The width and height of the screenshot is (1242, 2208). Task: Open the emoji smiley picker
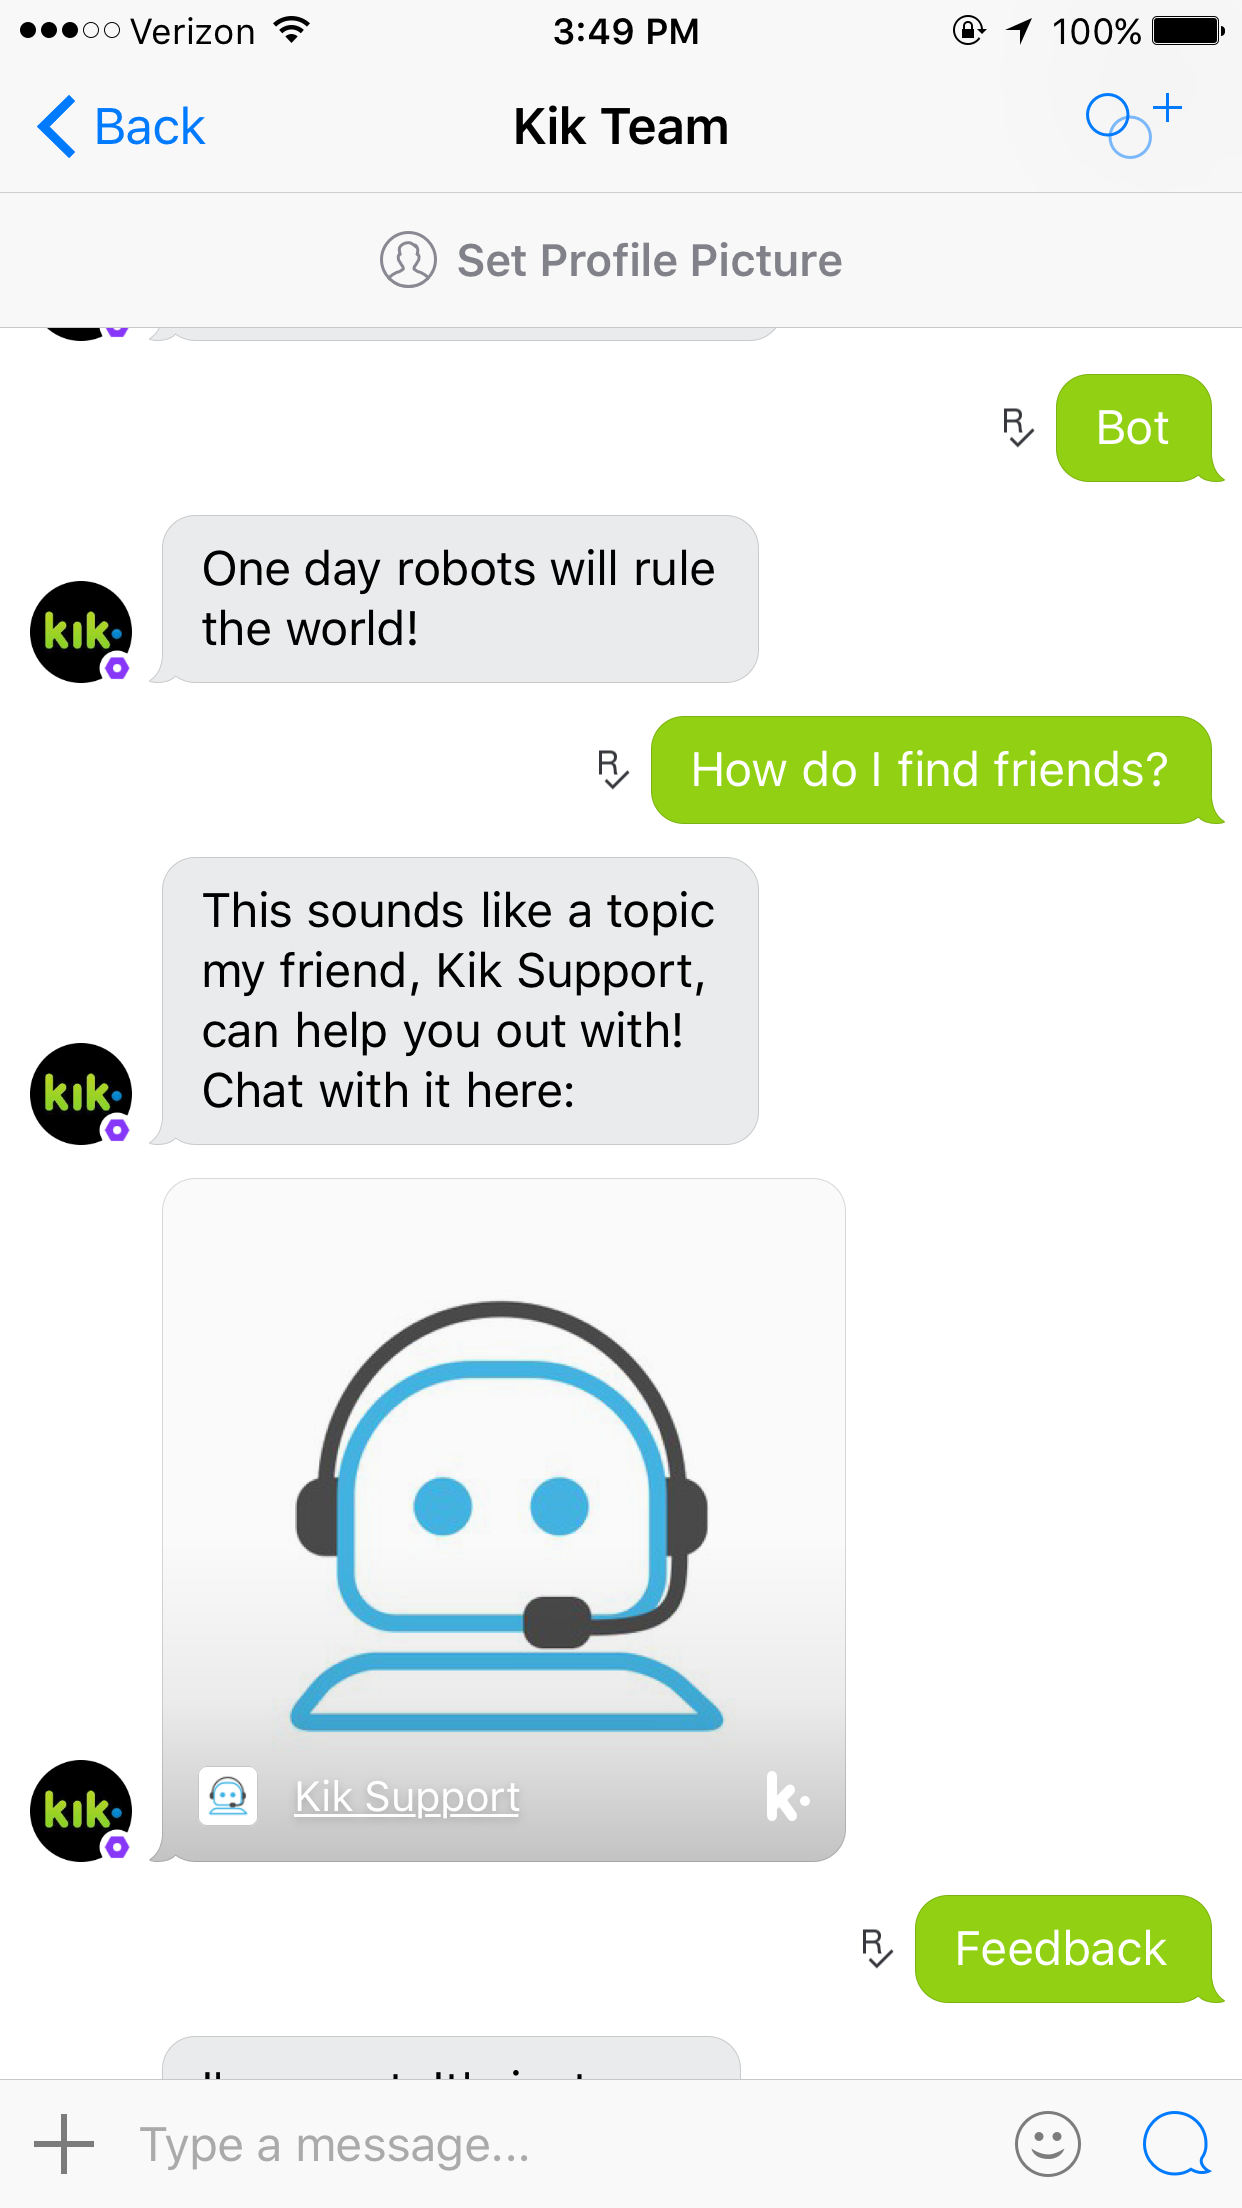[x=1047, y=2144]
